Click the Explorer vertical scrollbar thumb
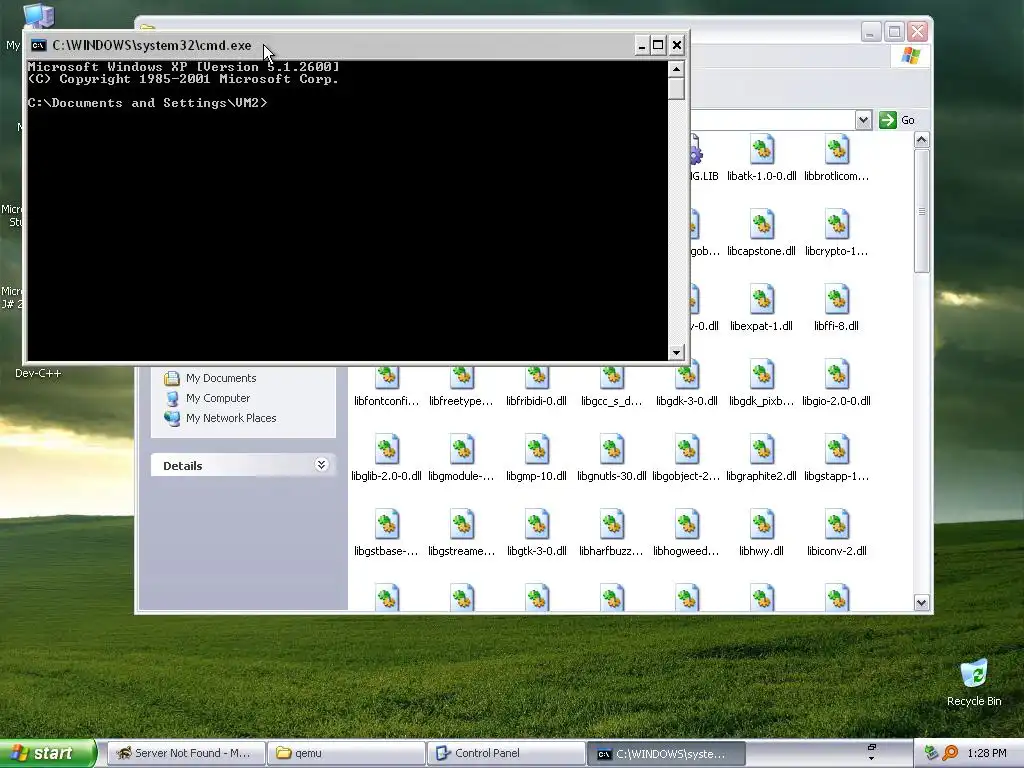 coord(921,211)
